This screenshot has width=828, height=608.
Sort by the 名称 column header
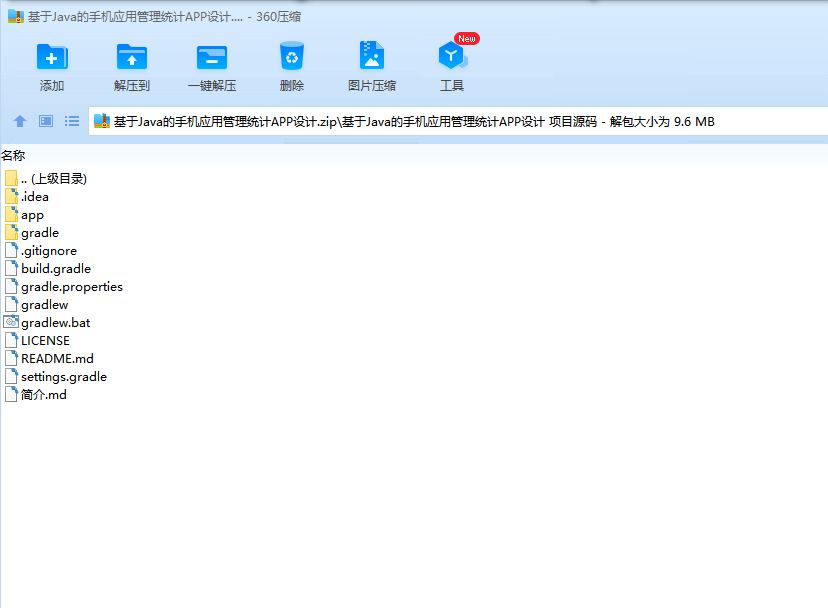pos(13,156)
